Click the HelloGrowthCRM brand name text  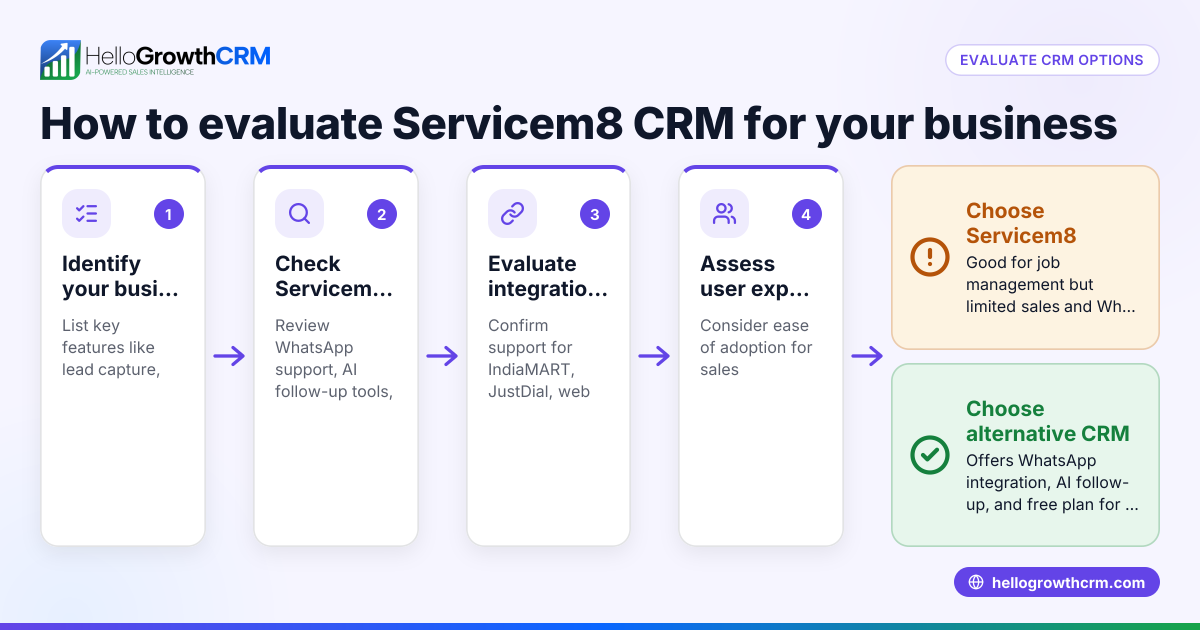click(x=178, y=55)
